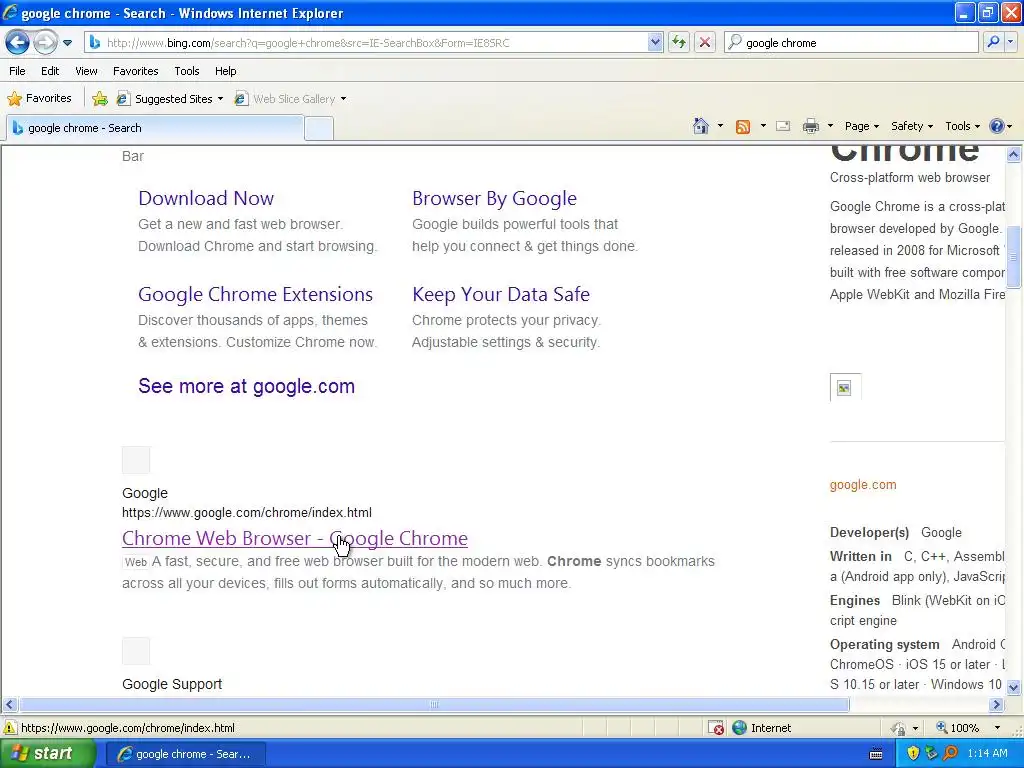Image resolution: width=1024 pixels, height=768 pixels.
Task: Click the horizontal scrollbar right arrow
Action: click(996, 705)
